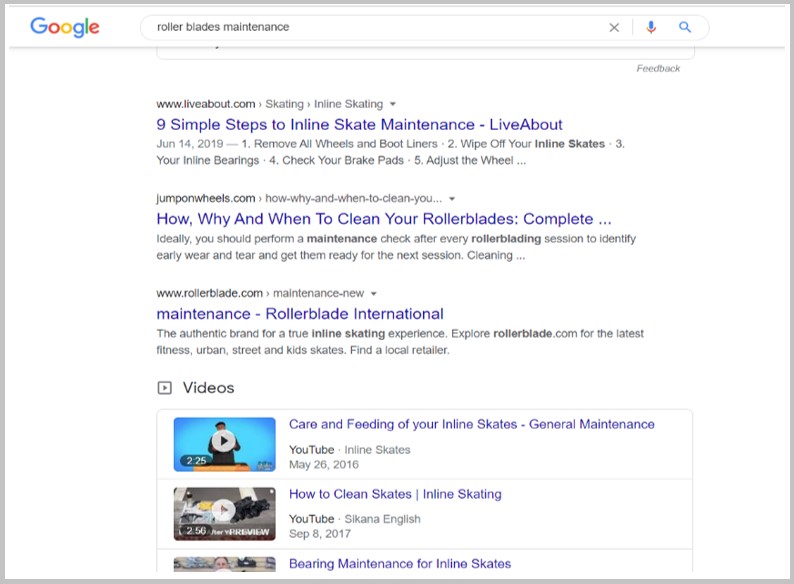Viewport: 794px width, 584px height.
Task: Open '9 Simple Steps to Inline Skate Maintenance' link
Action: (x=360, y=125)
